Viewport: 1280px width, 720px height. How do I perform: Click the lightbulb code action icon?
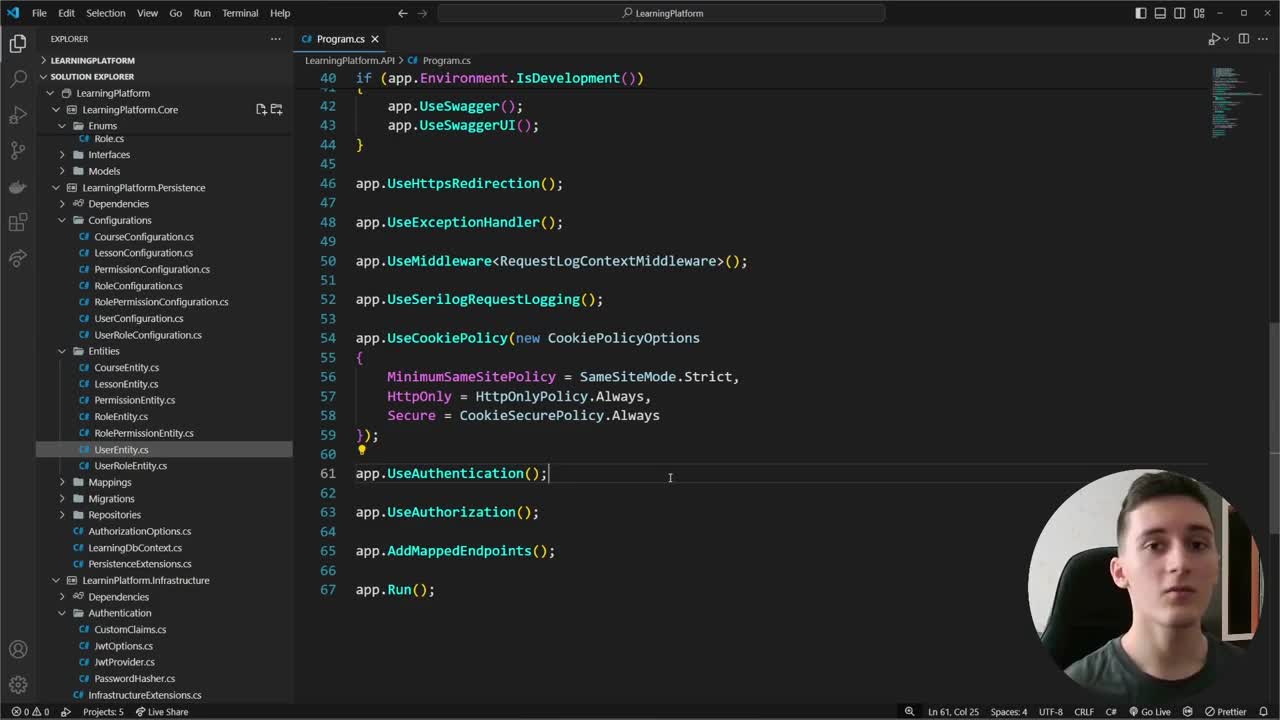[362, 451]
